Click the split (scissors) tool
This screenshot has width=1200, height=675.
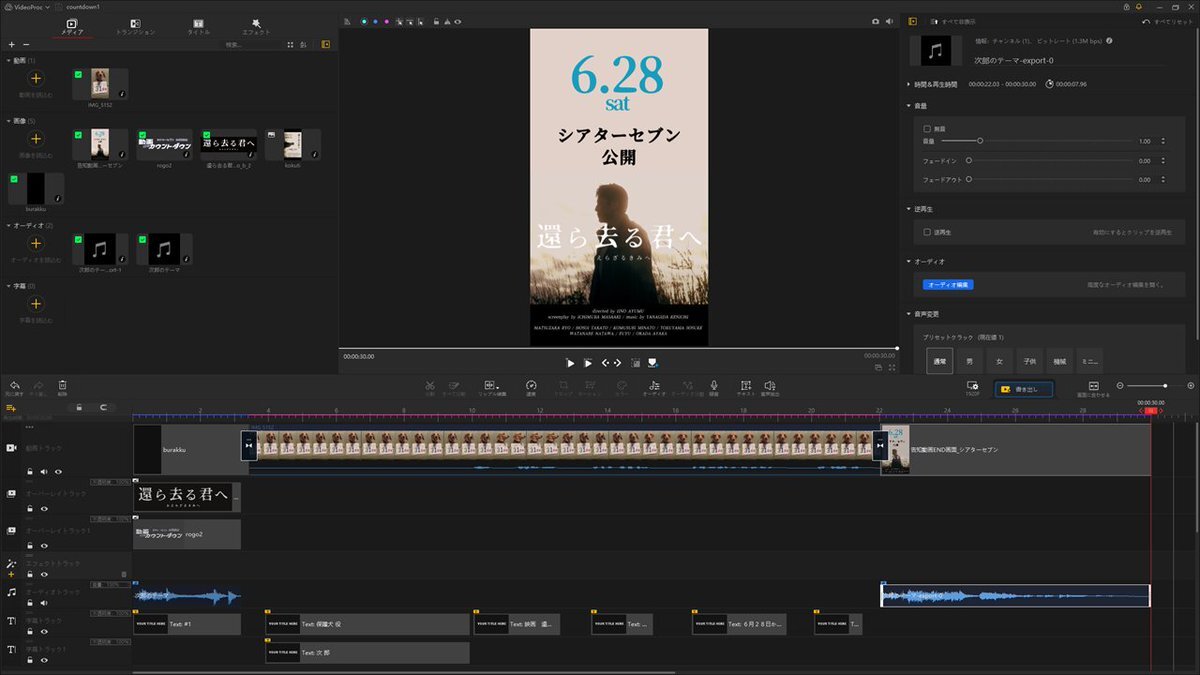[429, 386]
